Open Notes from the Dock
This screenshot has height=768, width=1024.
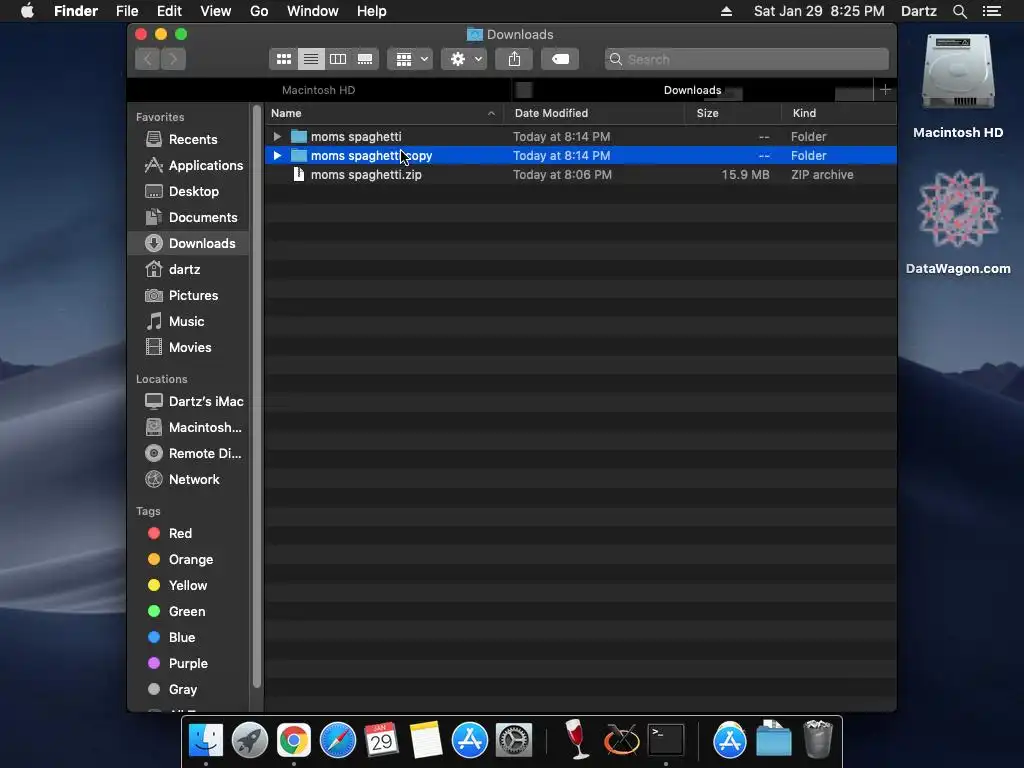[426, 741]
